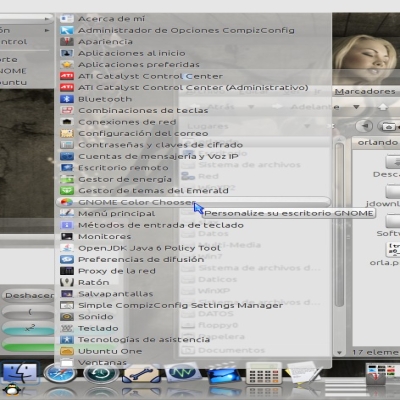Click the OpenJDK Java 6 Policy Tool icon

(67, 248)
